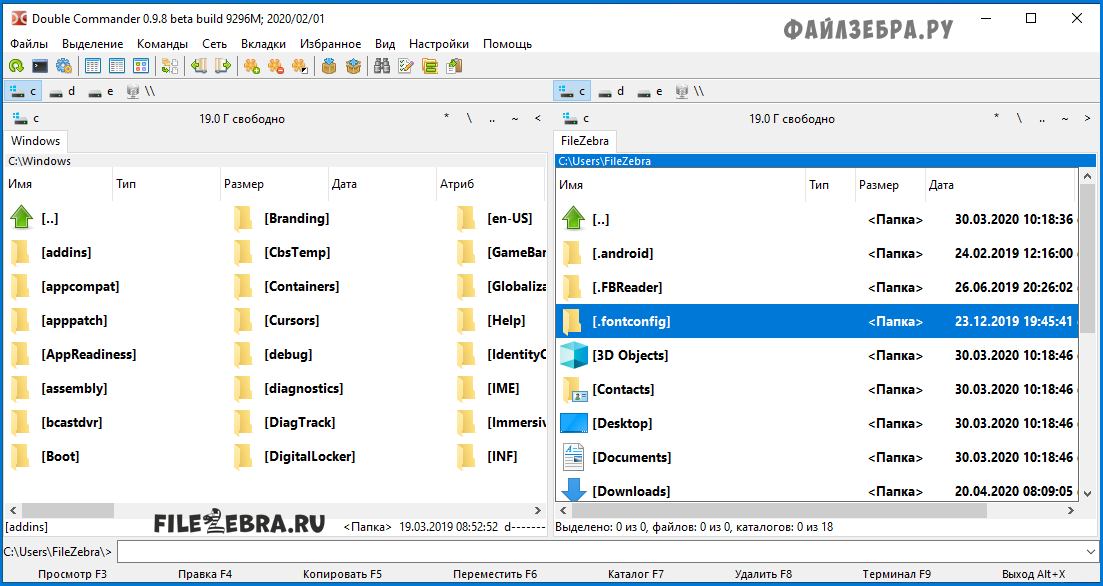Click right panel home '~' button
1103x586 pixels.
(x=1065, y=118)
